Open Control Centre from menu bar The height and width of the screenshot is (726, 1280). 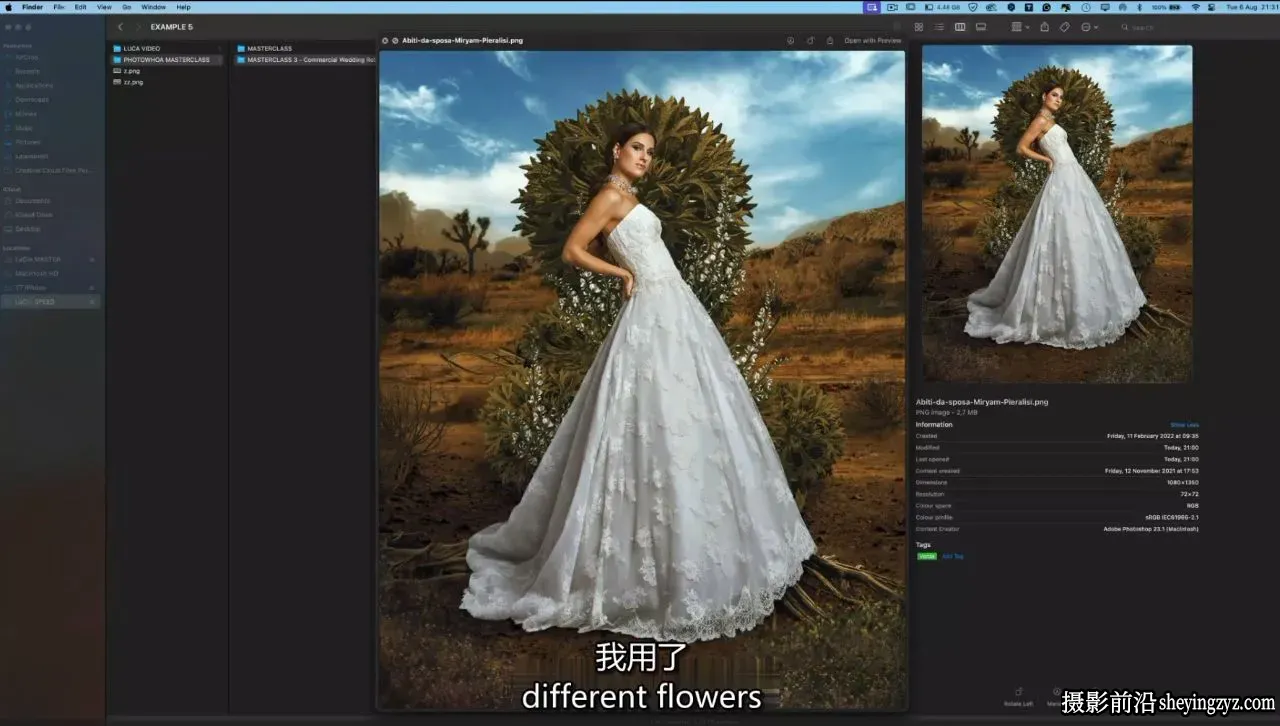pos(1212,7)
